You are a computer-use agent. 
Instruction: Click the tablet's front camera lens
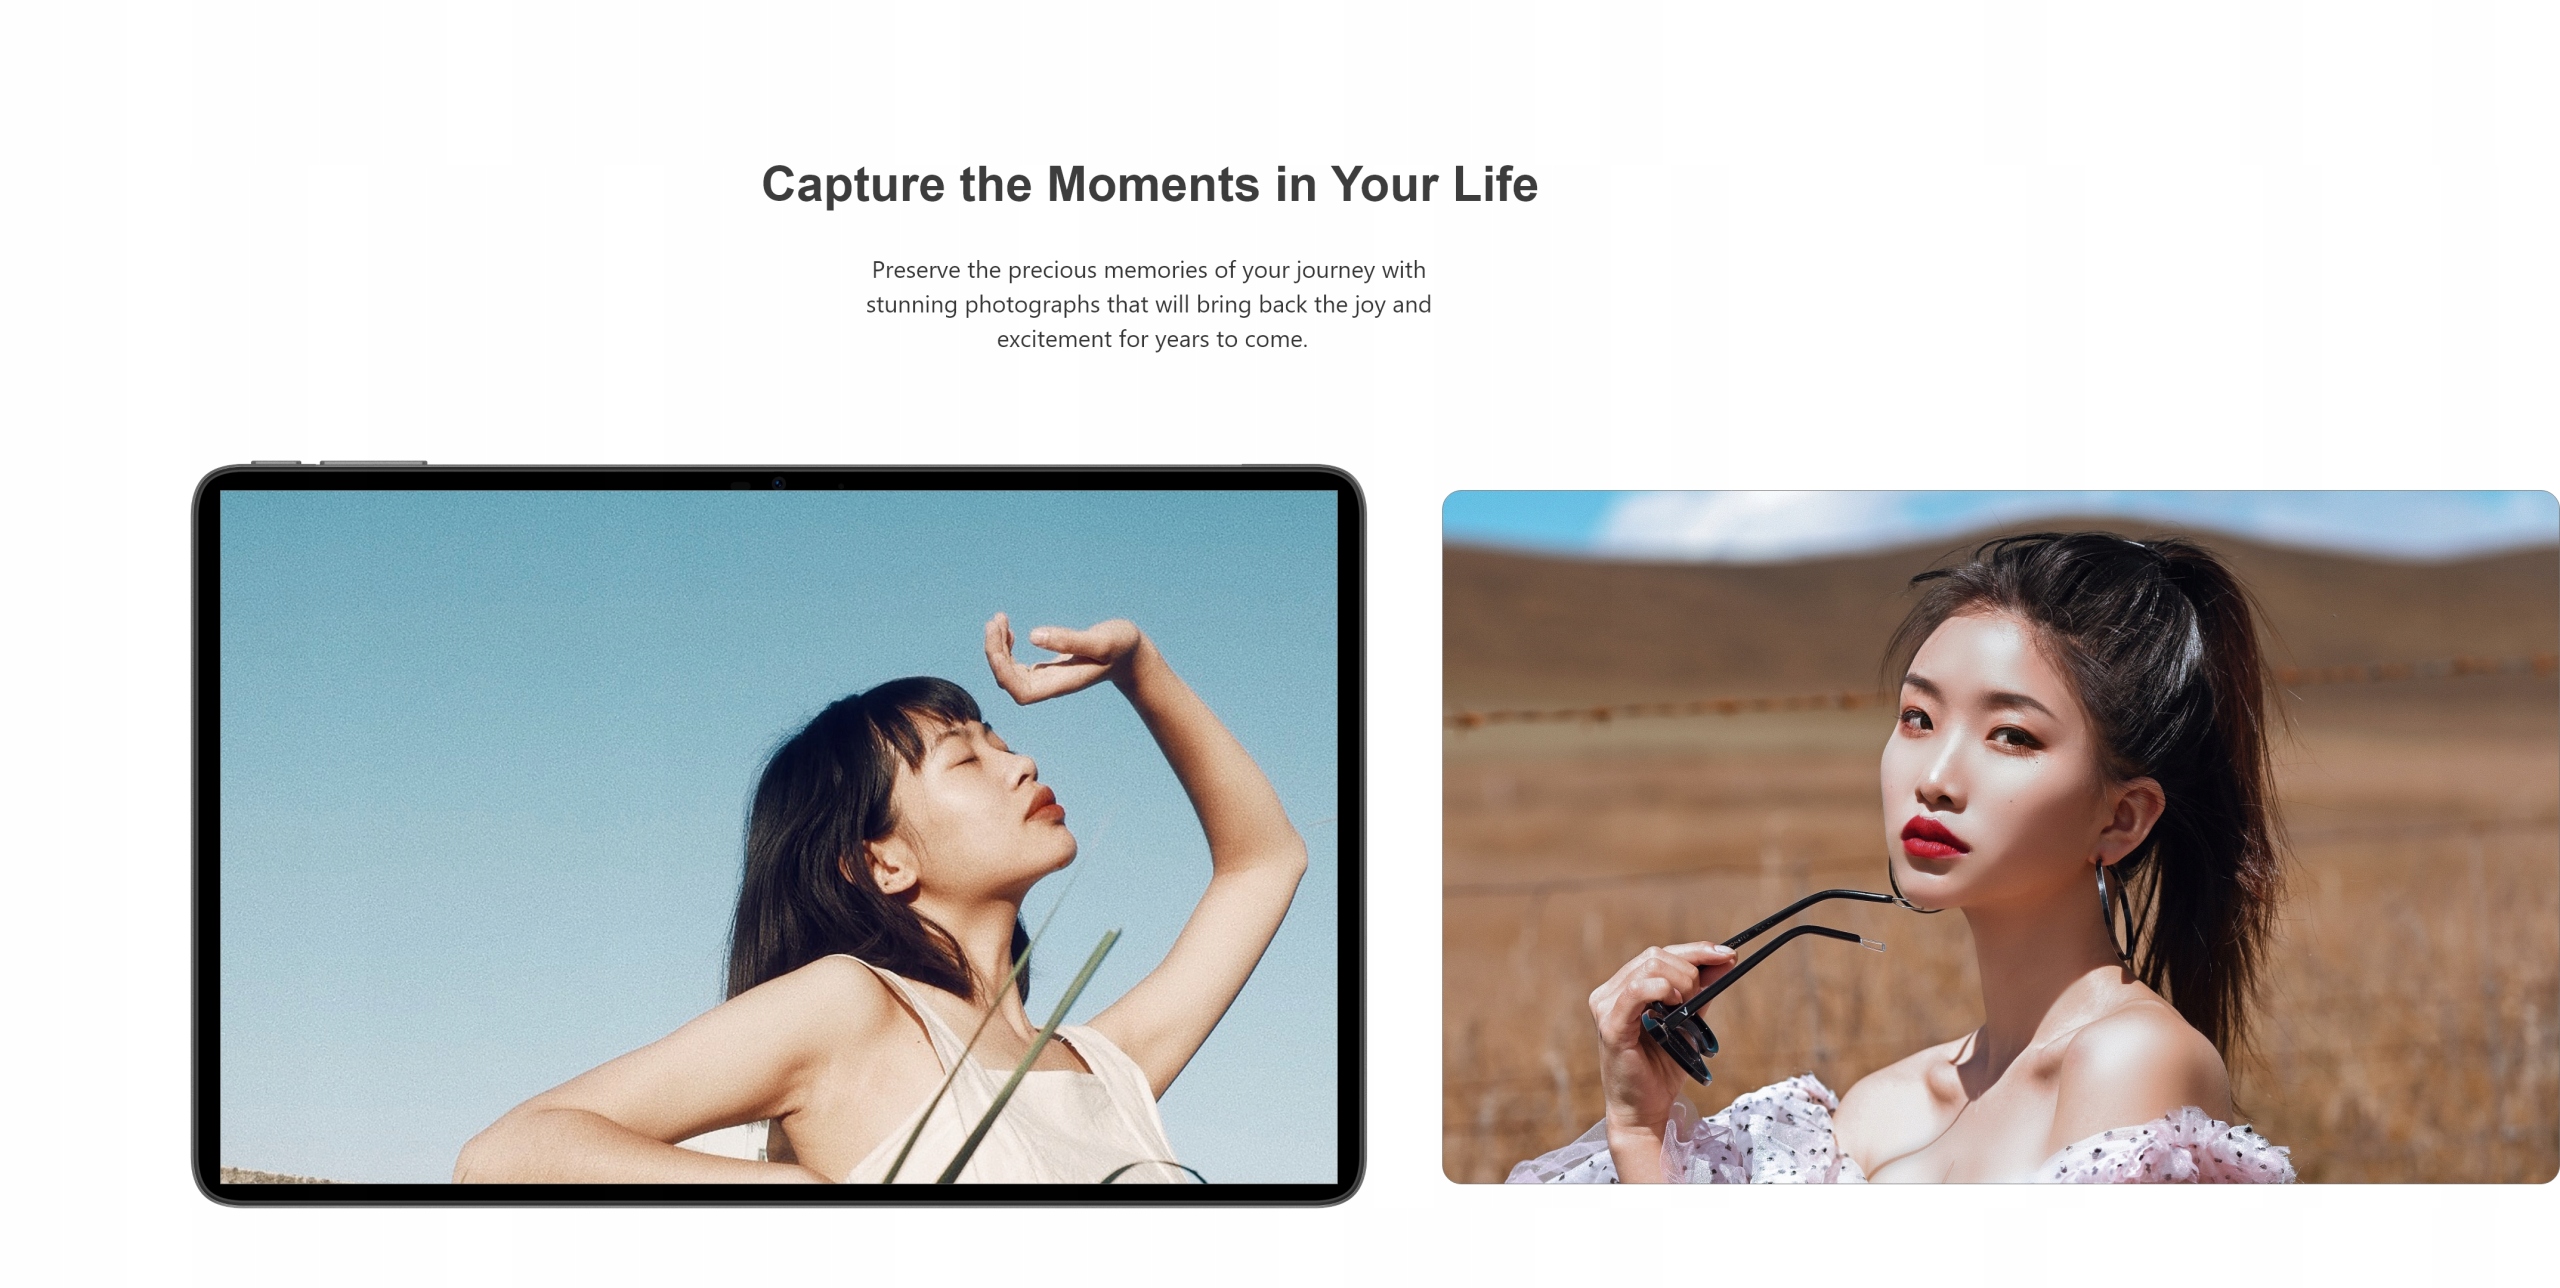pos(778,484)
